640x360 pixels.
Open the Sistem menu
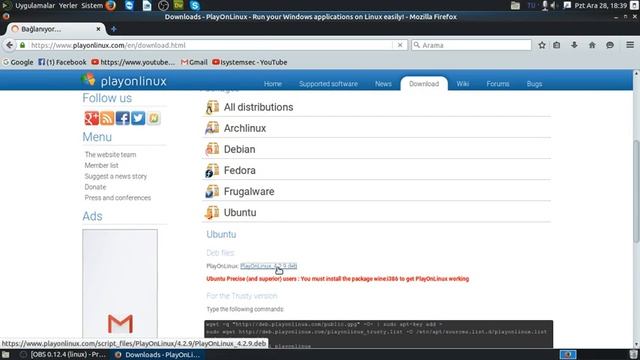click(92, 5)
